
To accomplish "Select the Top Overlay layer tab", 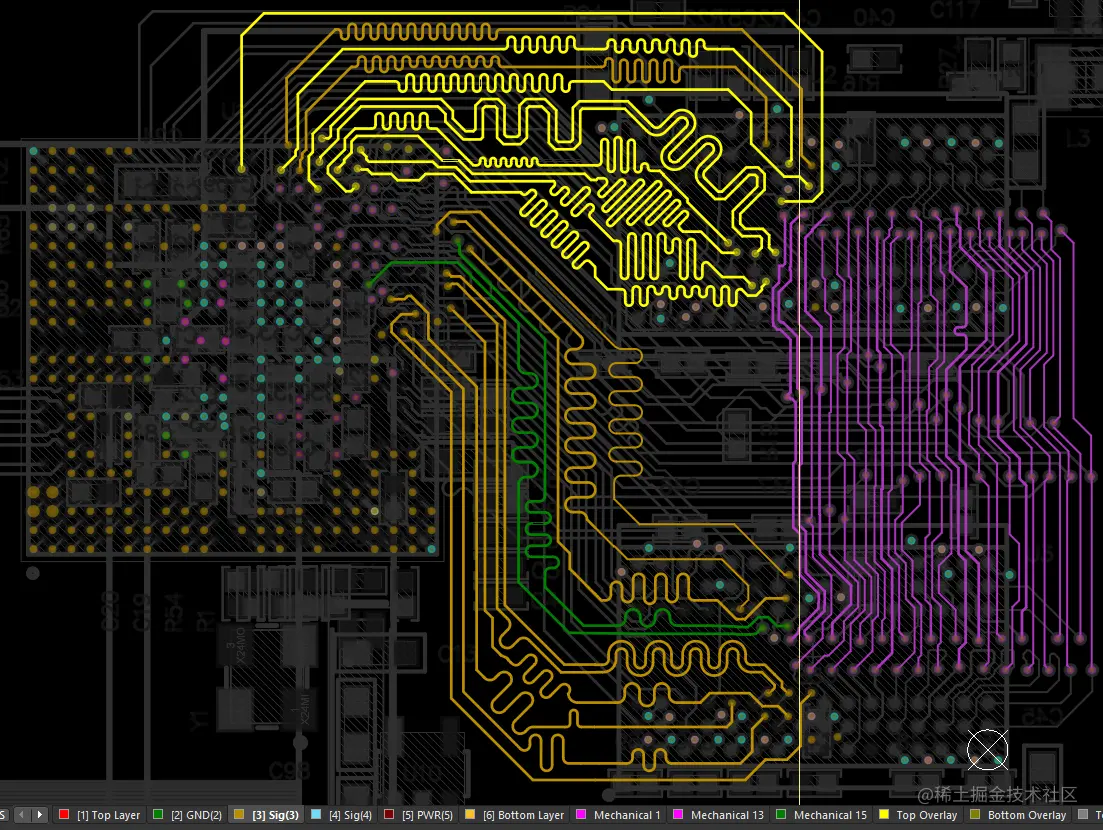I will coord(918,815).
